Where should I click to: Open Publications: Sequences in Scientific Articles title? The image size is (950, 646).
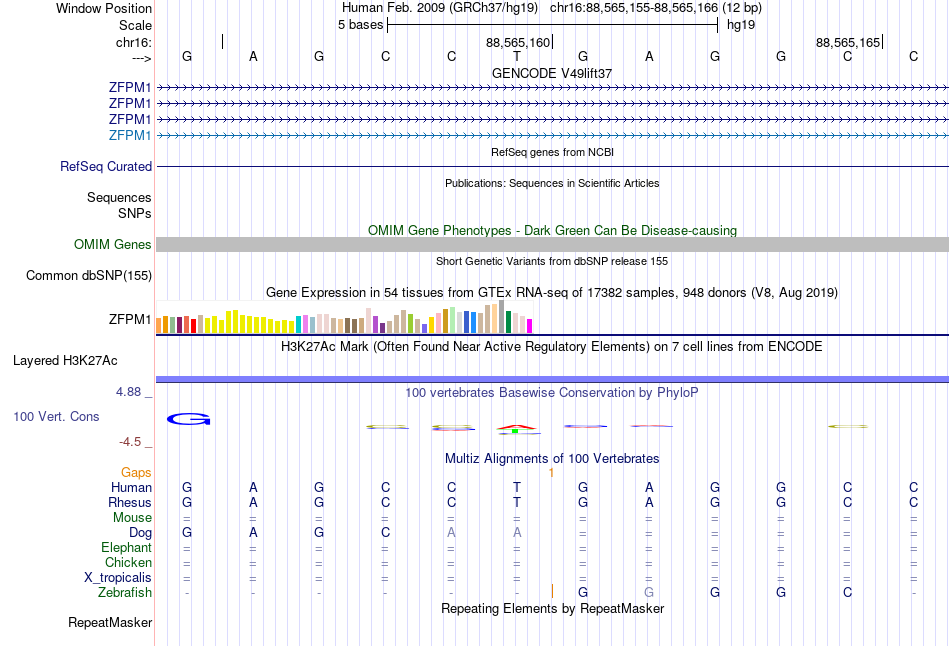click(x=552, y=183)
